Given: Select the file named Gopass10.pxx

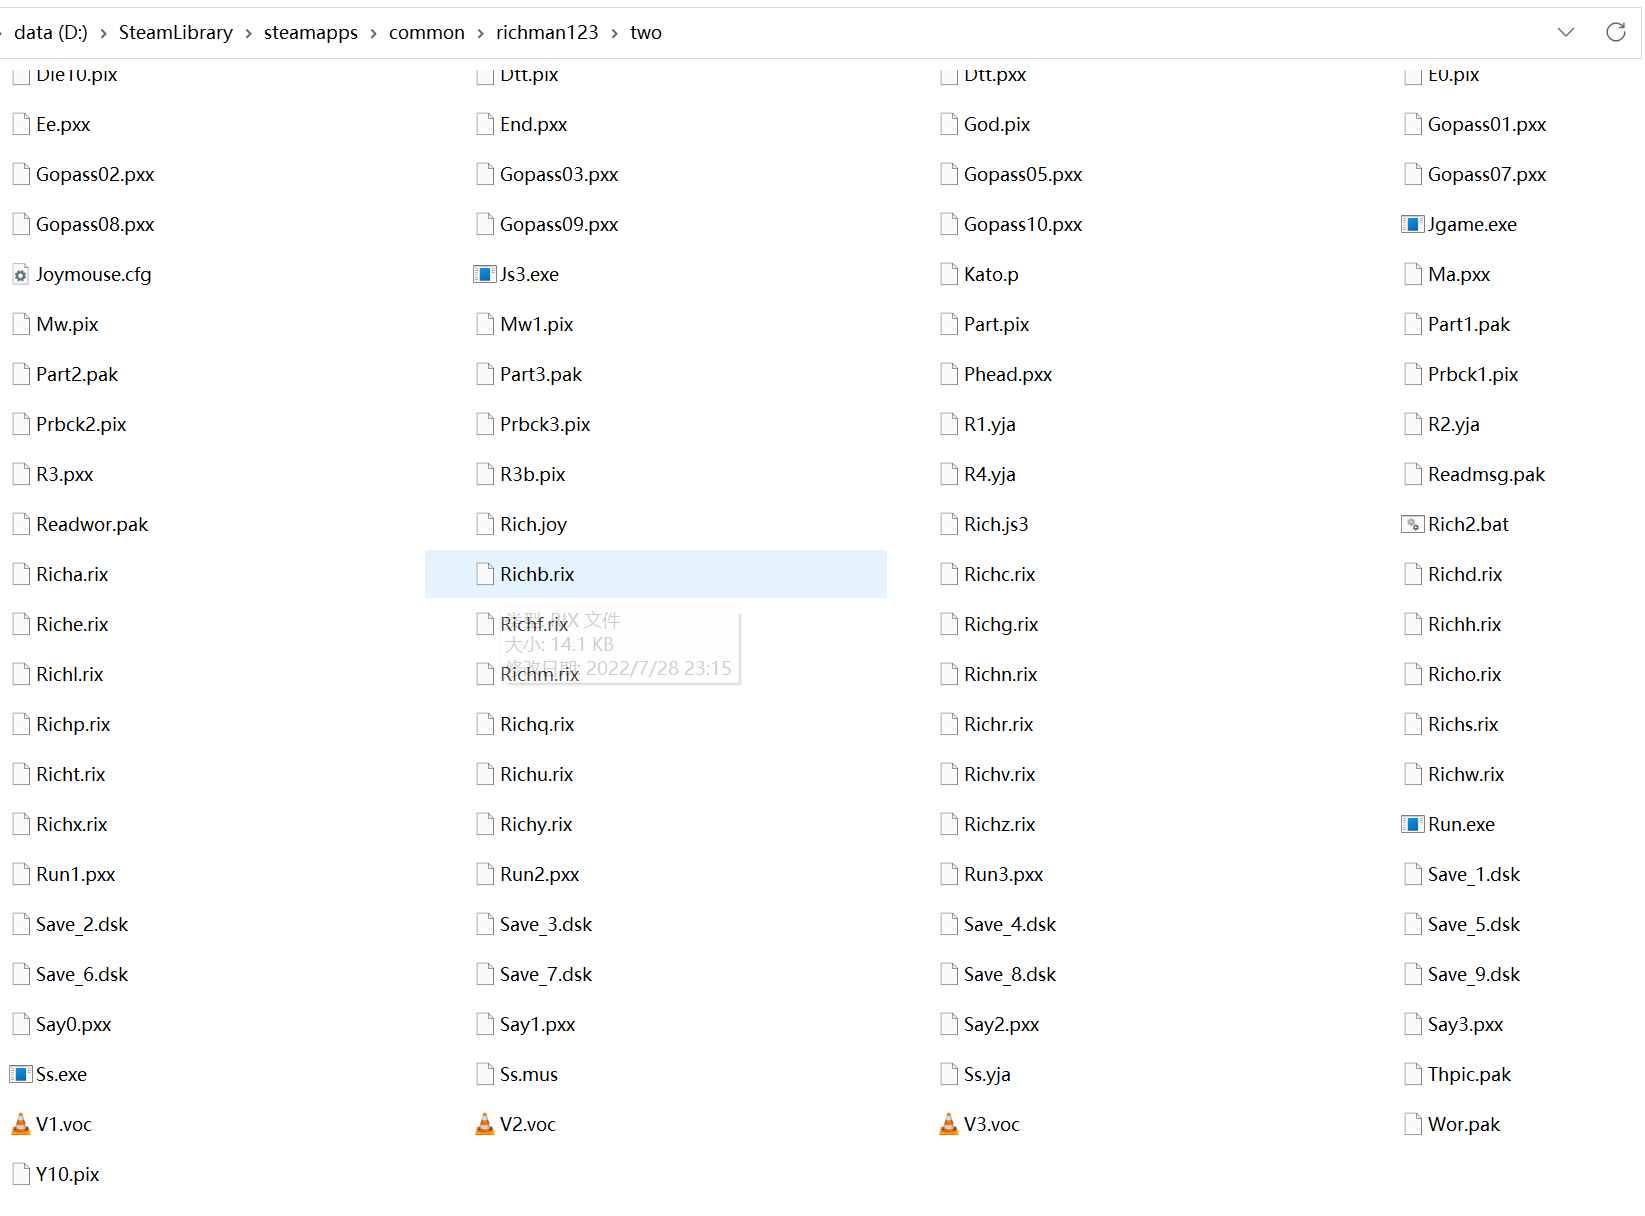Looking at the screenshot, I should [x=1023, y=224].
